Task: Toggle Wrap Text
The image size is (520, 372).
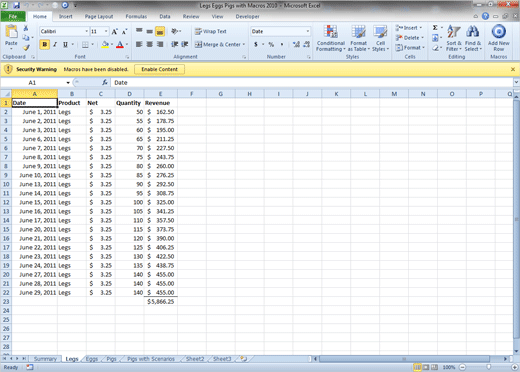Action: click(211, 31)
